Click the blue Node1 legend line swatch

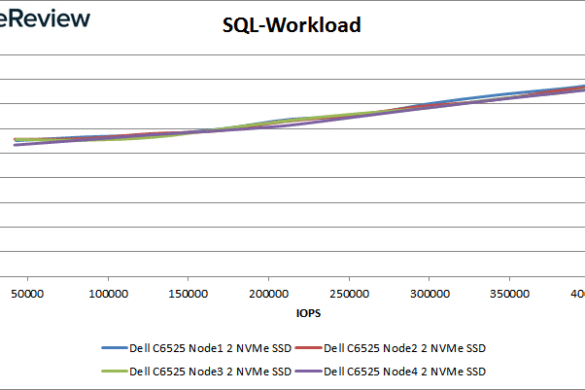115,348
